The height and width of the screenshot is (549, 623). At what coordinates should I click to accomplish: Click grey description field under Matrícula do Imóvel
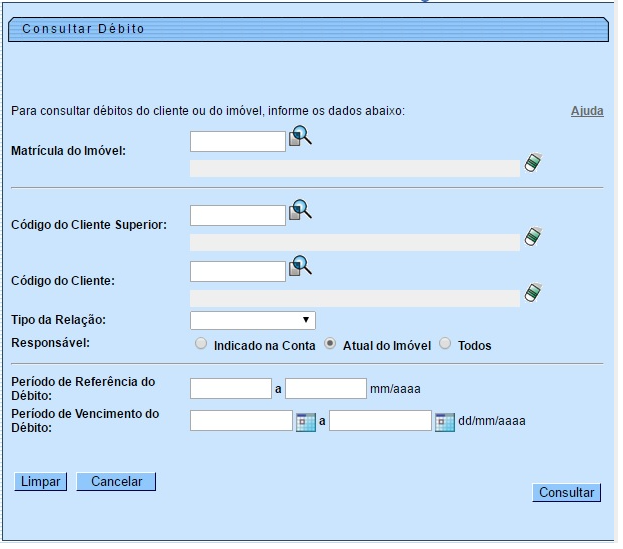[x=357, y=169]
